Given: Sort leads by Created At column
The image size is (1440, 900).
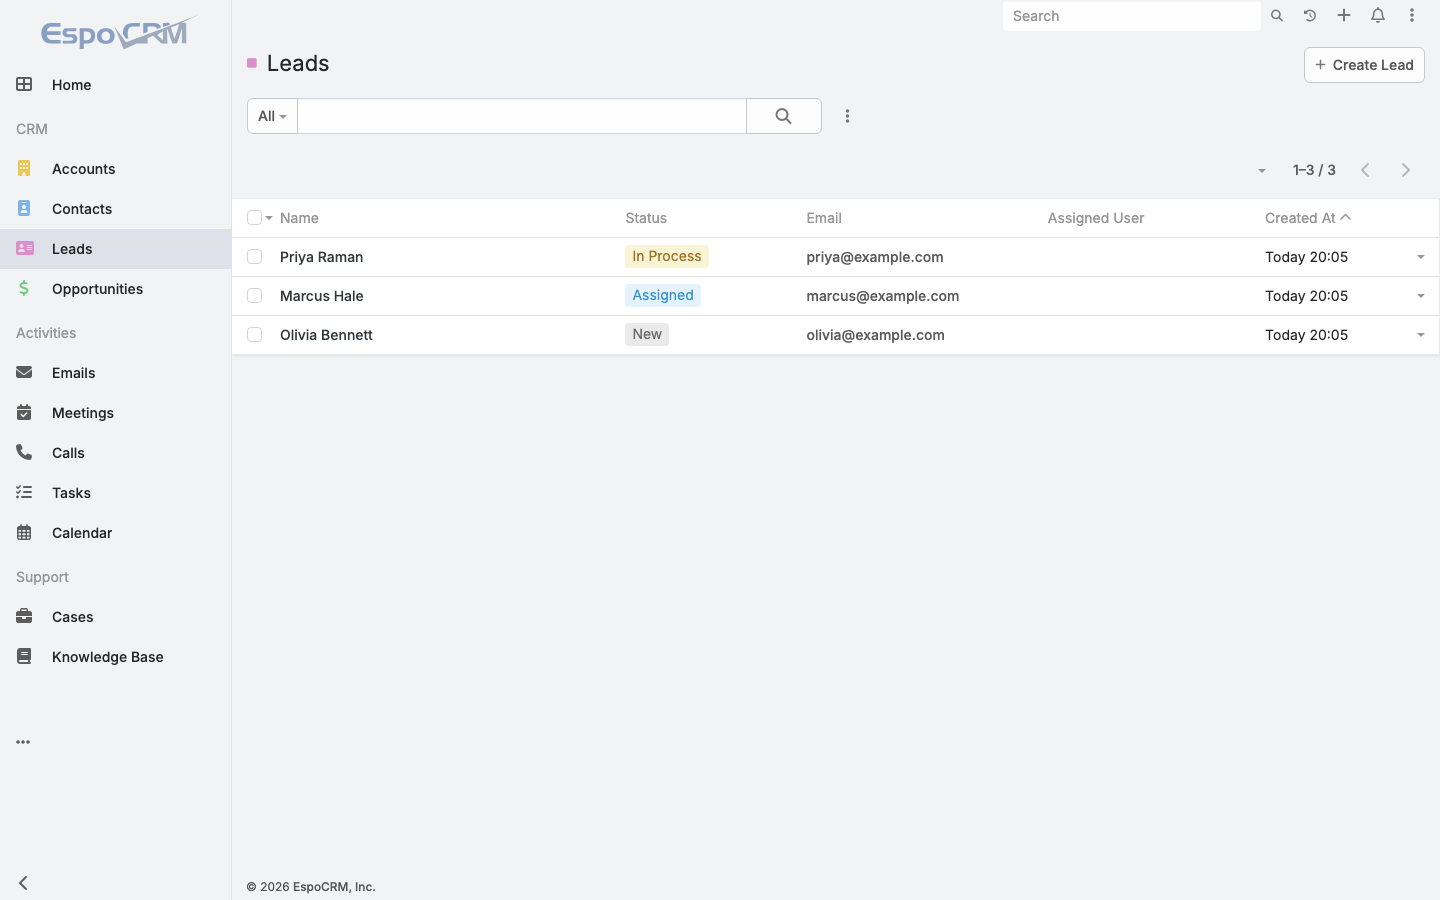Looking at the screenshot, I should point(1300,218).
